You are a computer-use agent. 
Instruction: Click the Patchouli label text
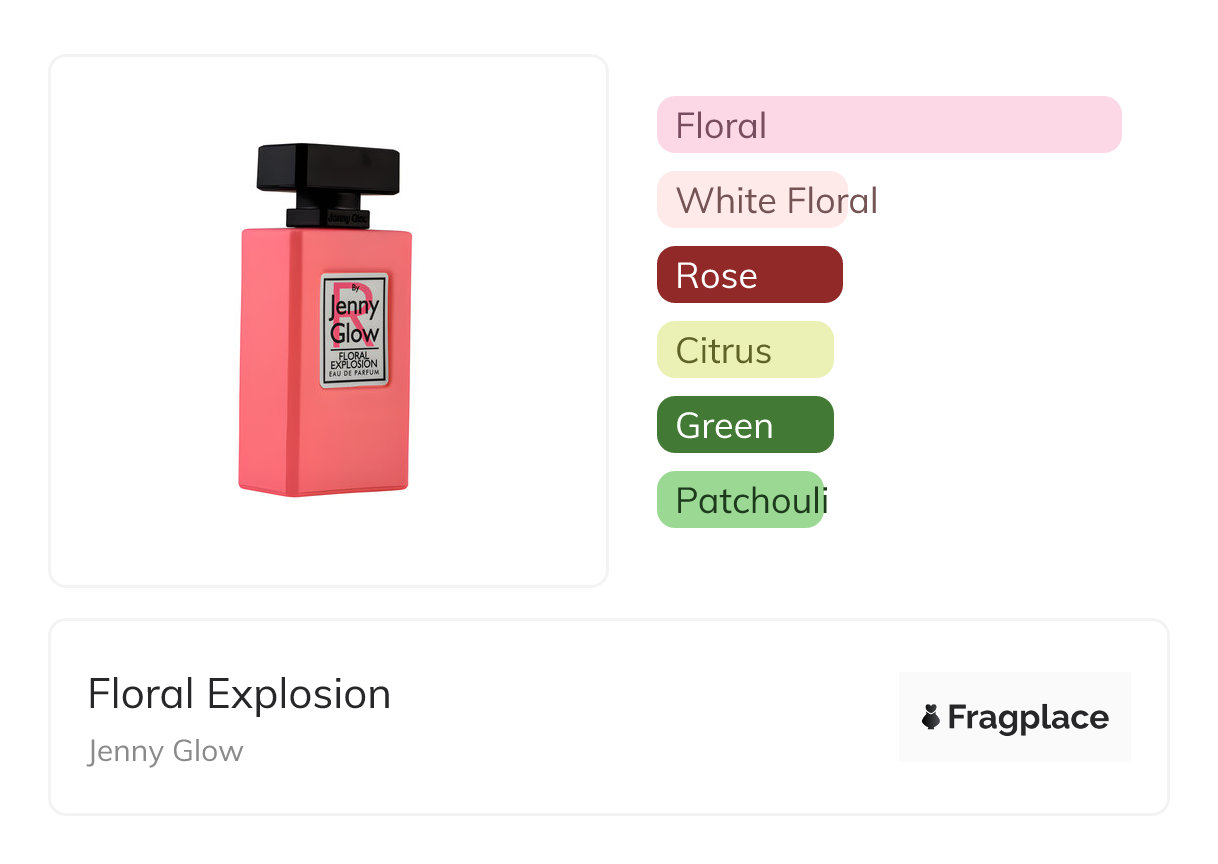point(751,500)
